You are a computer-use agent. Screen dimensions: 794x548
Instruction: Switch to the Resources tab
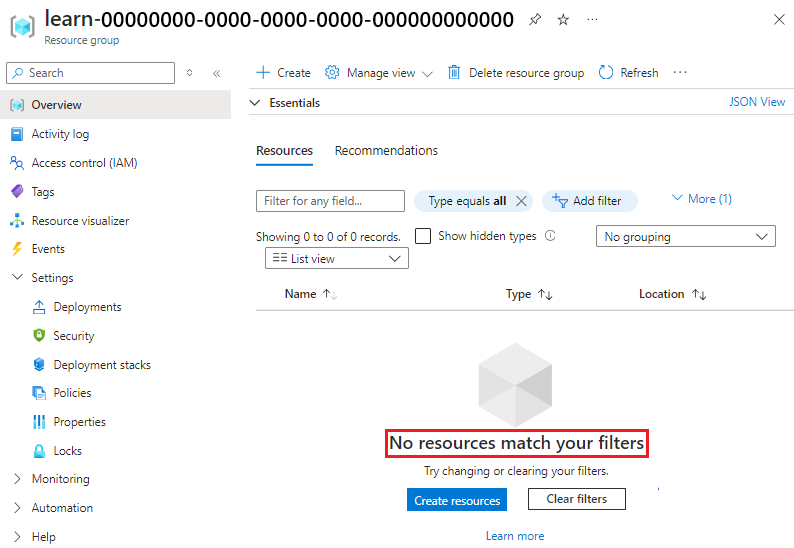pyautogui.click(x=284, y=151)
